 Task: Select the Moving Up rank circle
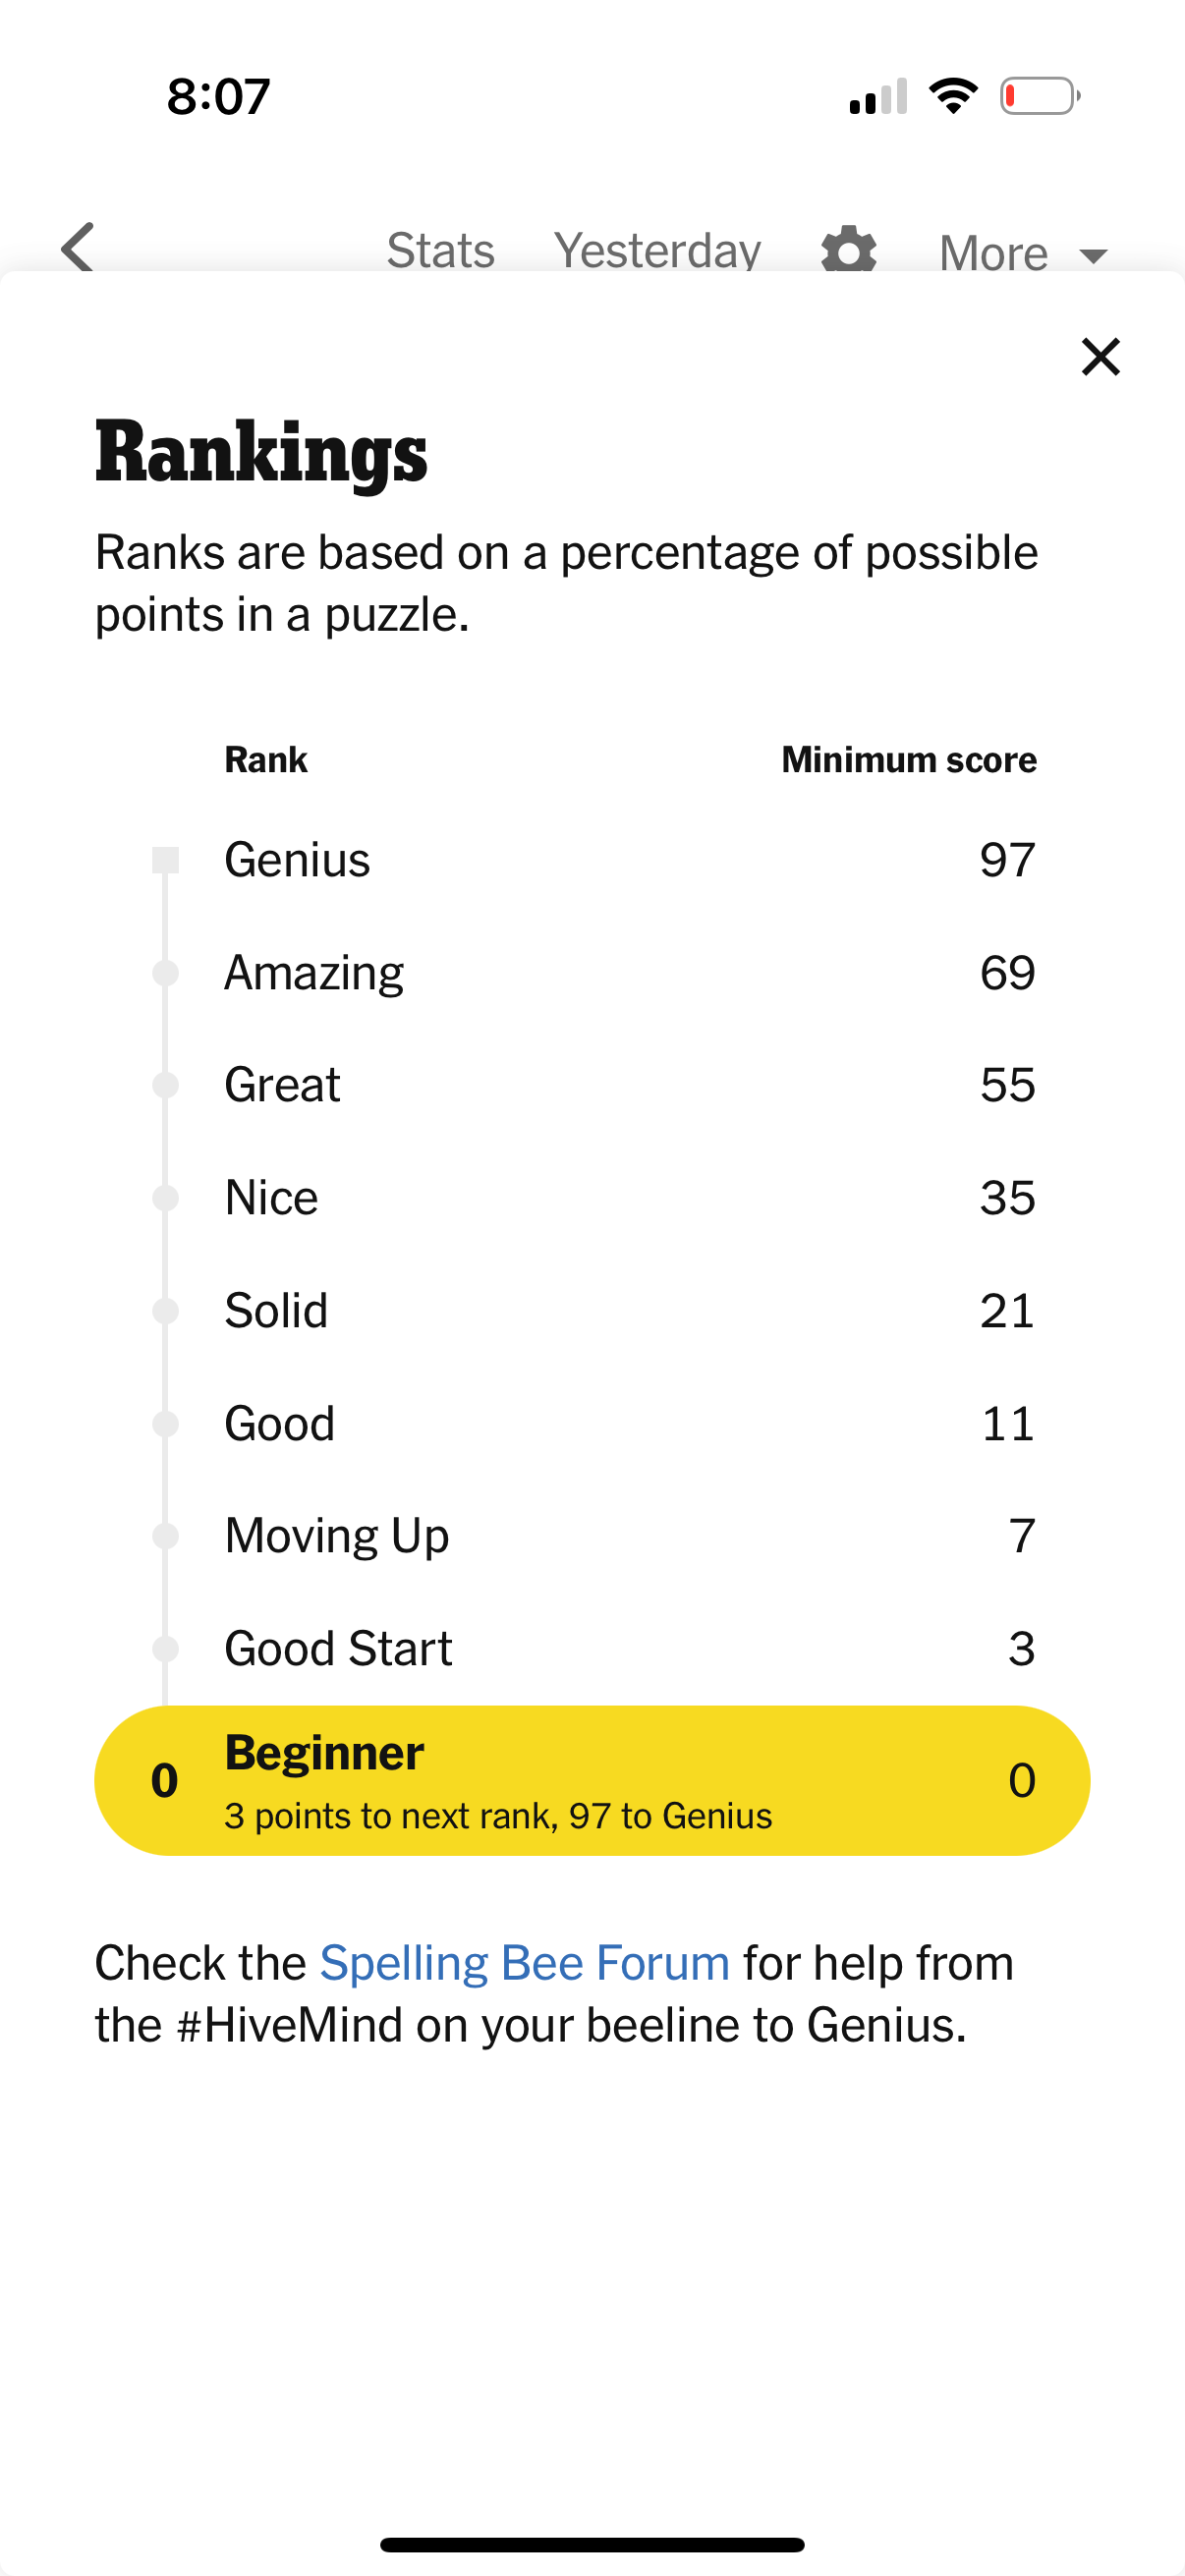pyautogui.click(x=165, y=1535)
